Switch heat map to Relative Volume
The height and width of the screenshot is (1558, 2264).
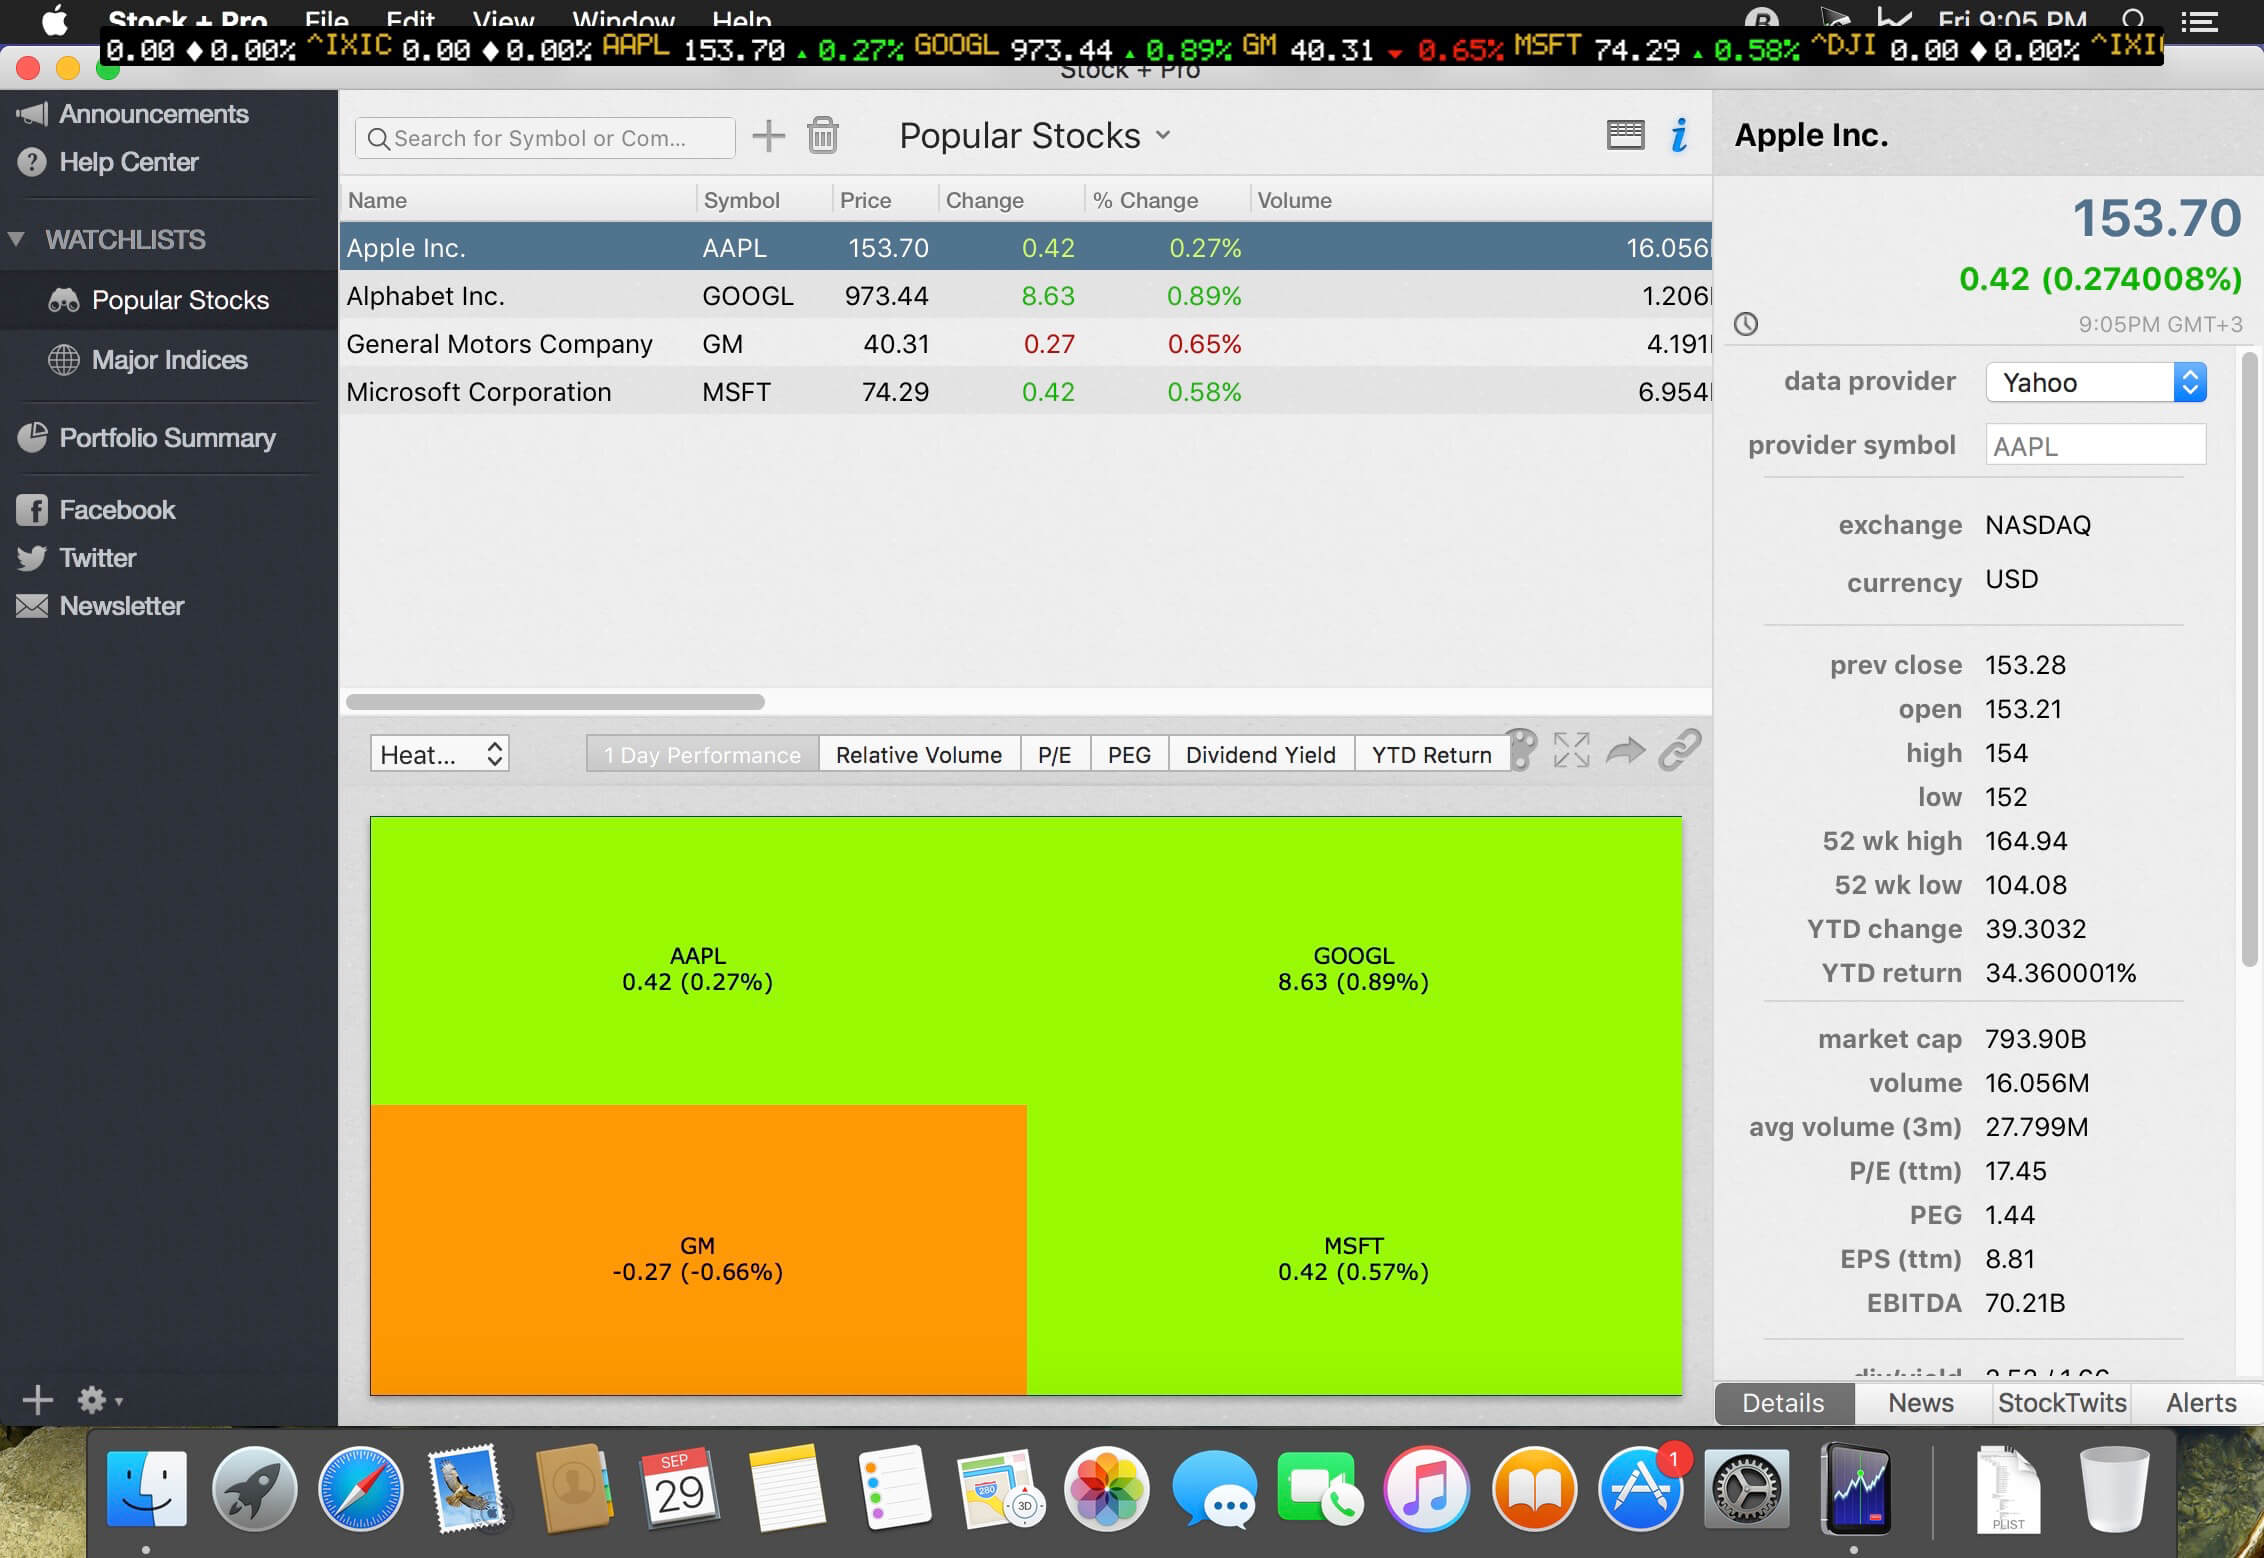click(919, 754)
